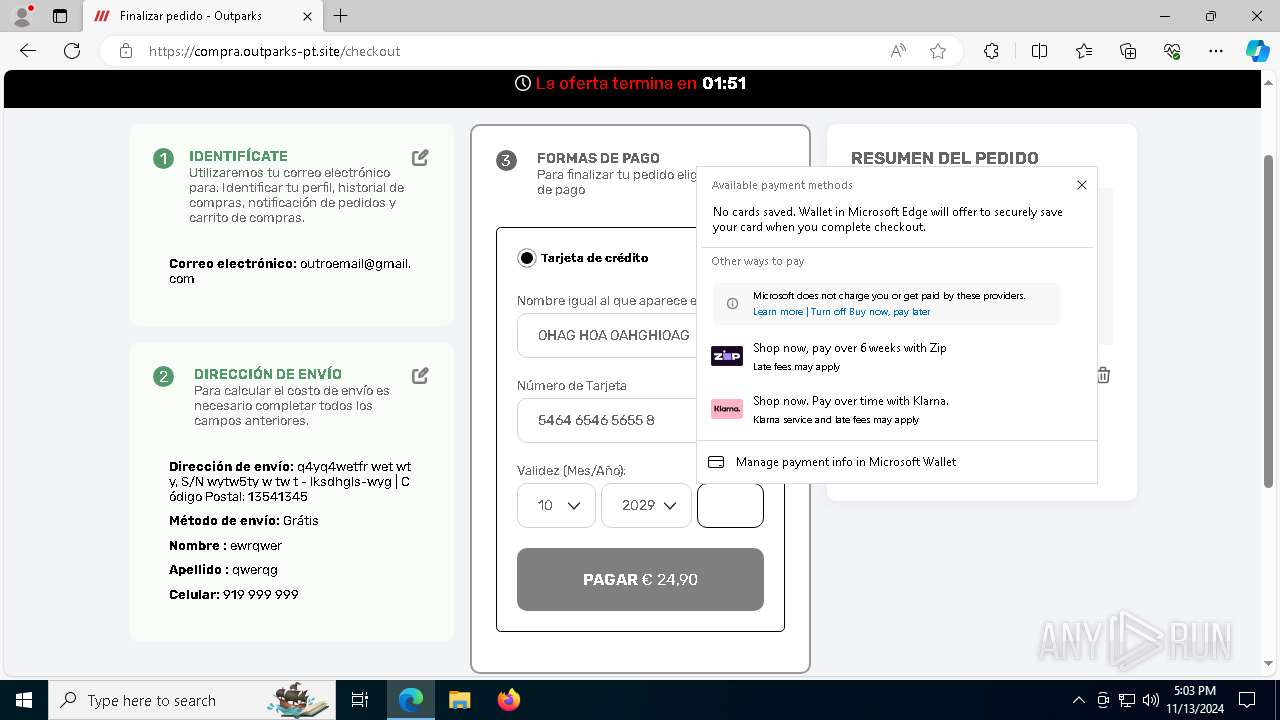The width and height of the screenshot is (1280, 720).
Task: Show hidden system tray icons
Action: [1078, 700]
